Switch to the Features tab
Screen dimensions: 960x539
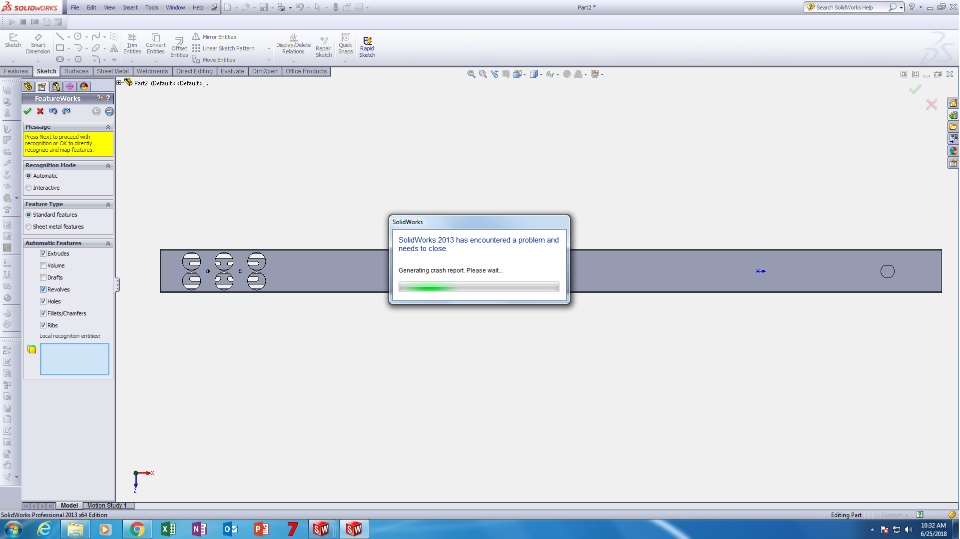point(16,72)
